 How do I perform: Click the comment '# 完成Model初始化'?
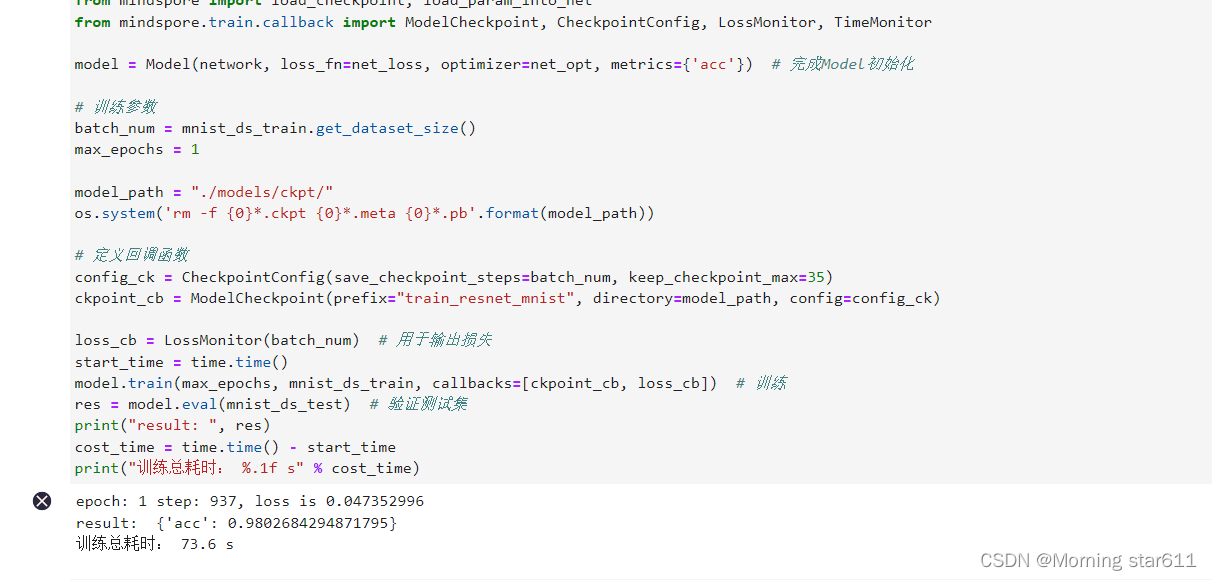[843, 64]
